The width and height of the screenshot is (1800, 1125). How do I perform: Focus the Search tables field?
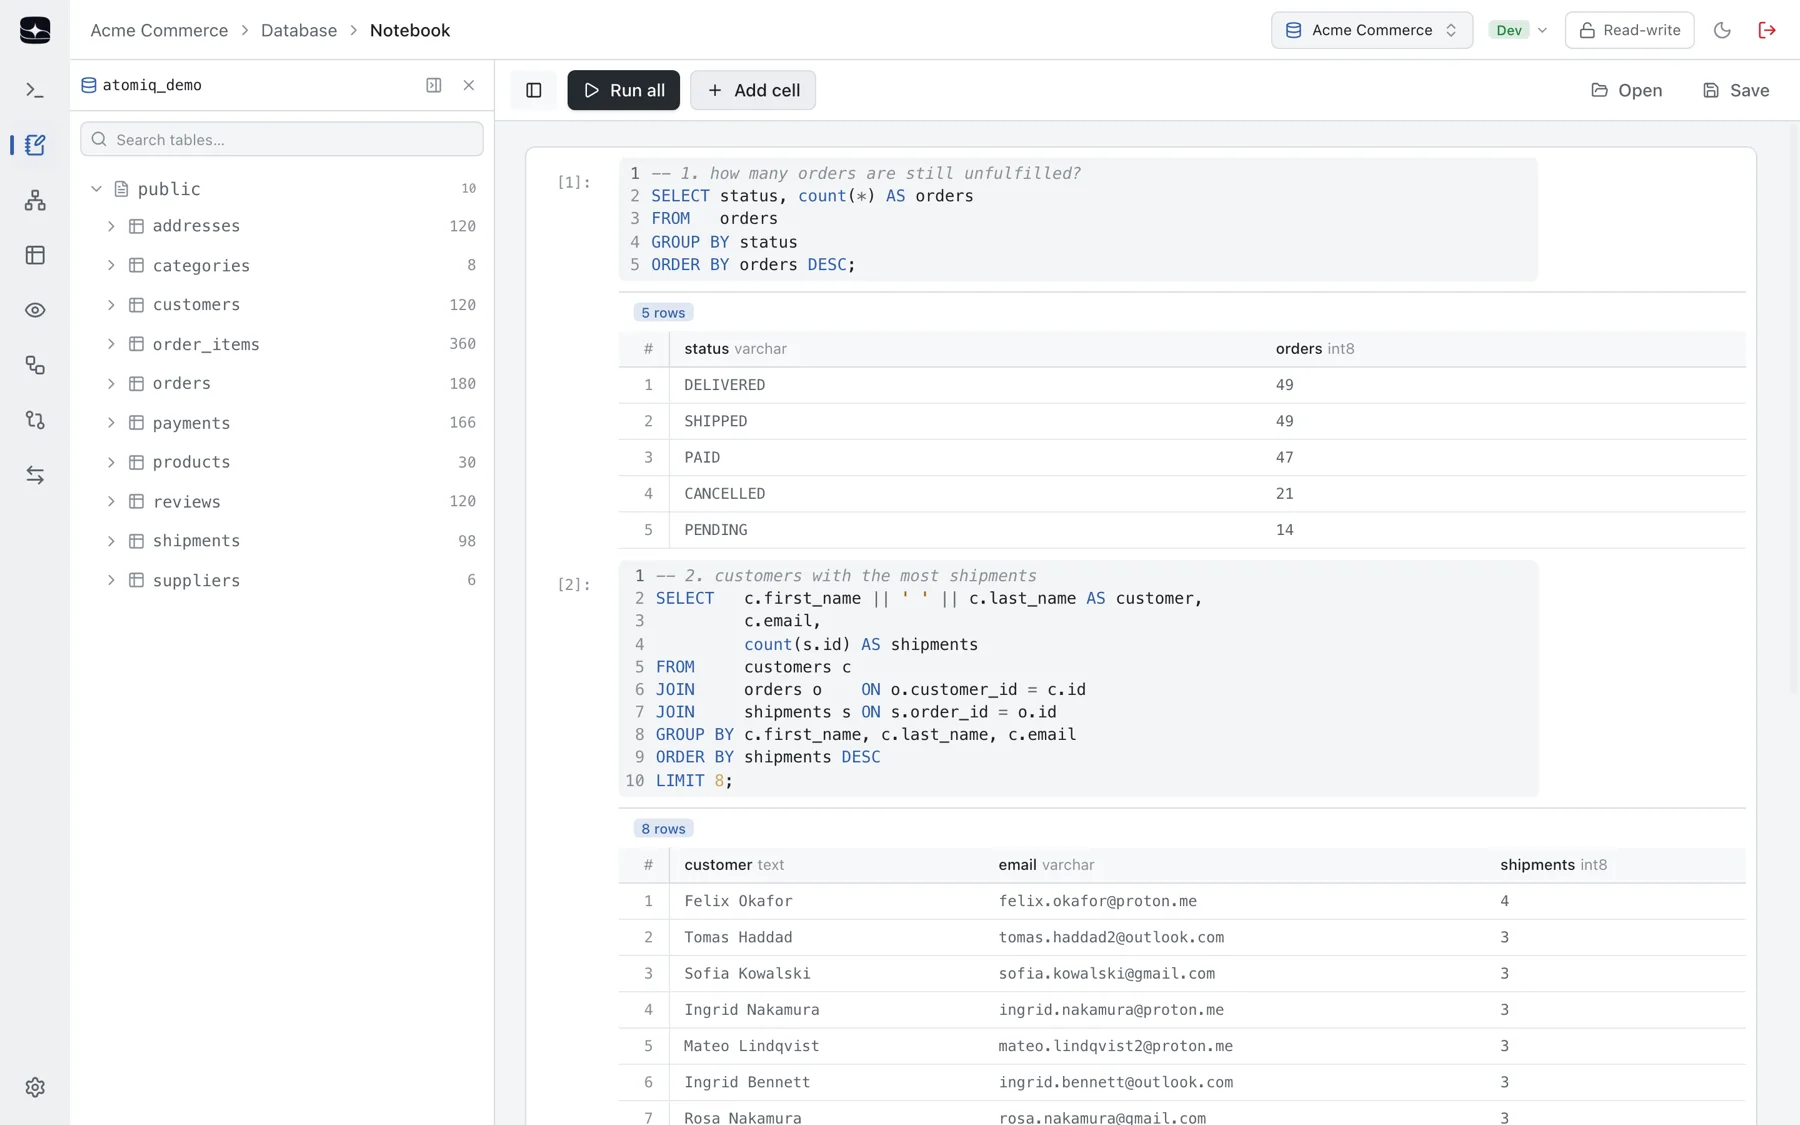pyautogui.click(x=282, y=139)
